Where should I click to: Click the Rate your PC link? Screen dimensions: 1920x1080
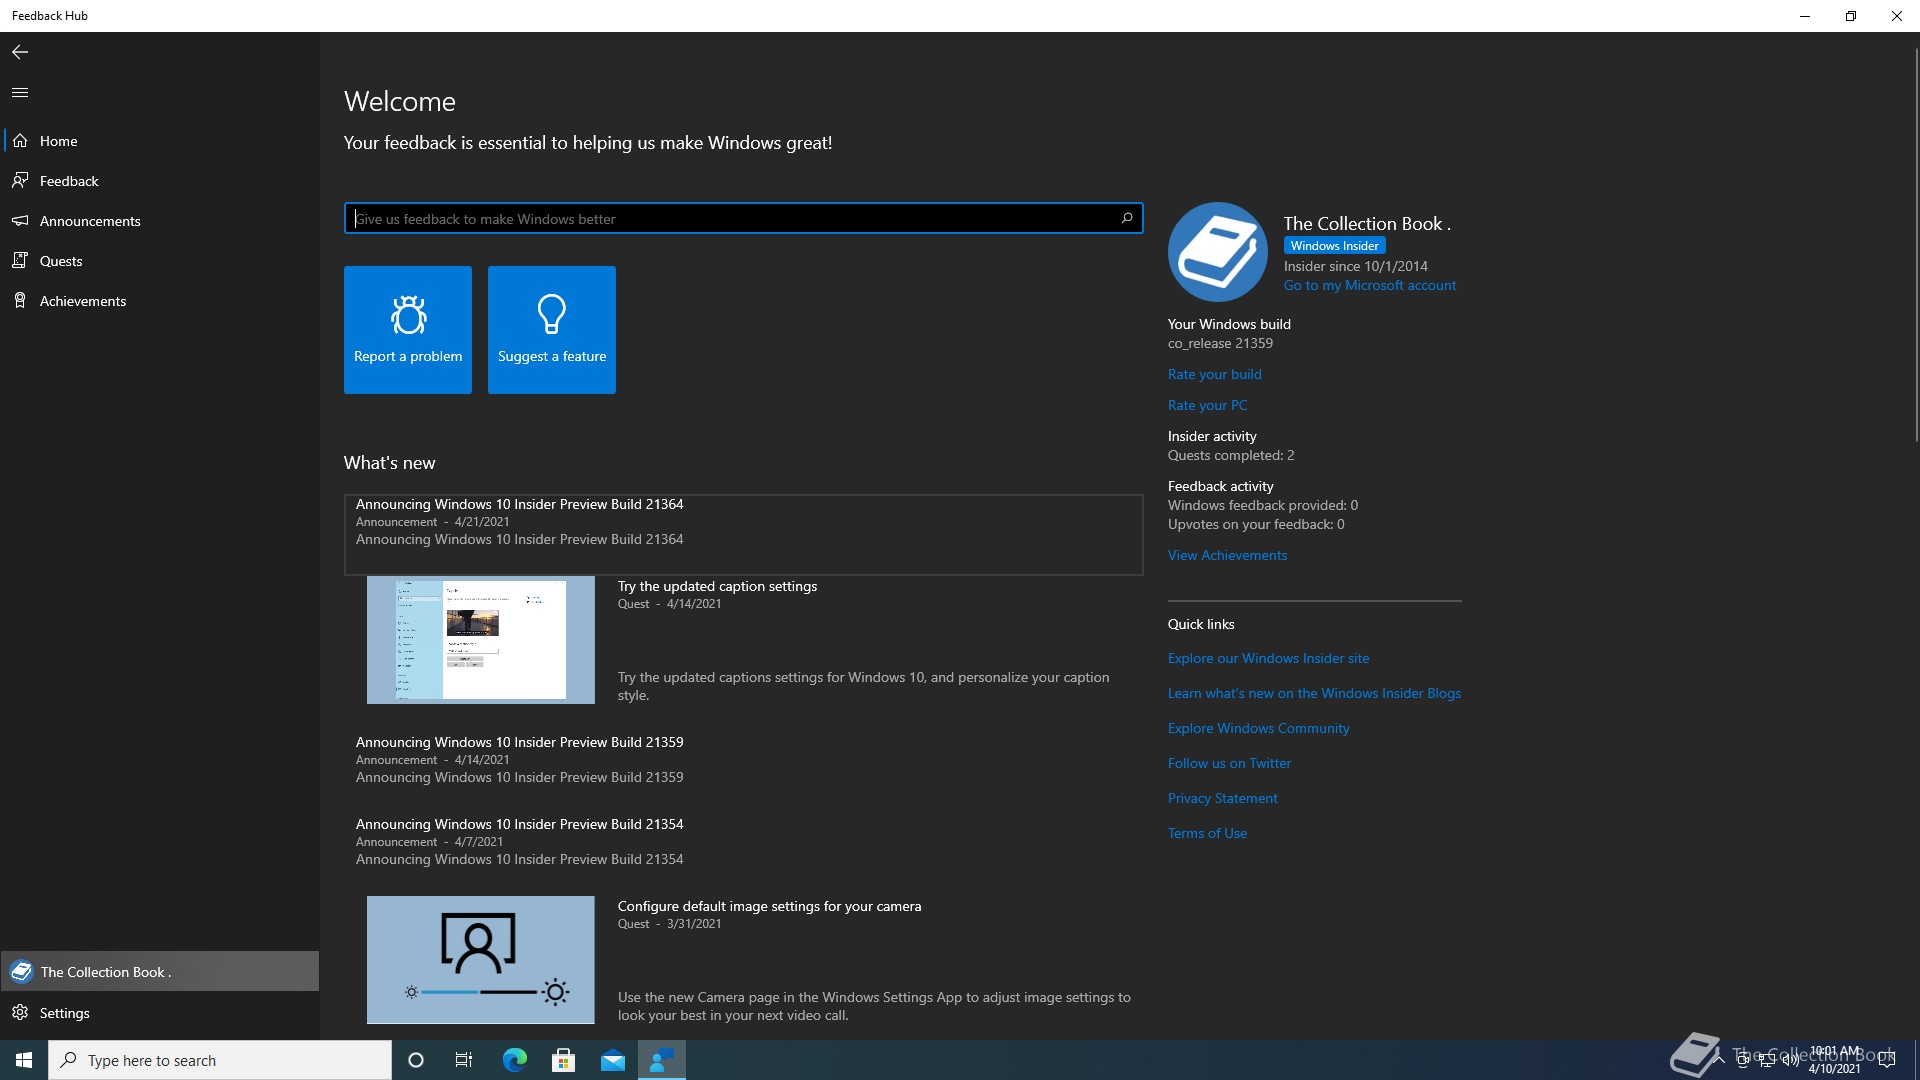1207,405
